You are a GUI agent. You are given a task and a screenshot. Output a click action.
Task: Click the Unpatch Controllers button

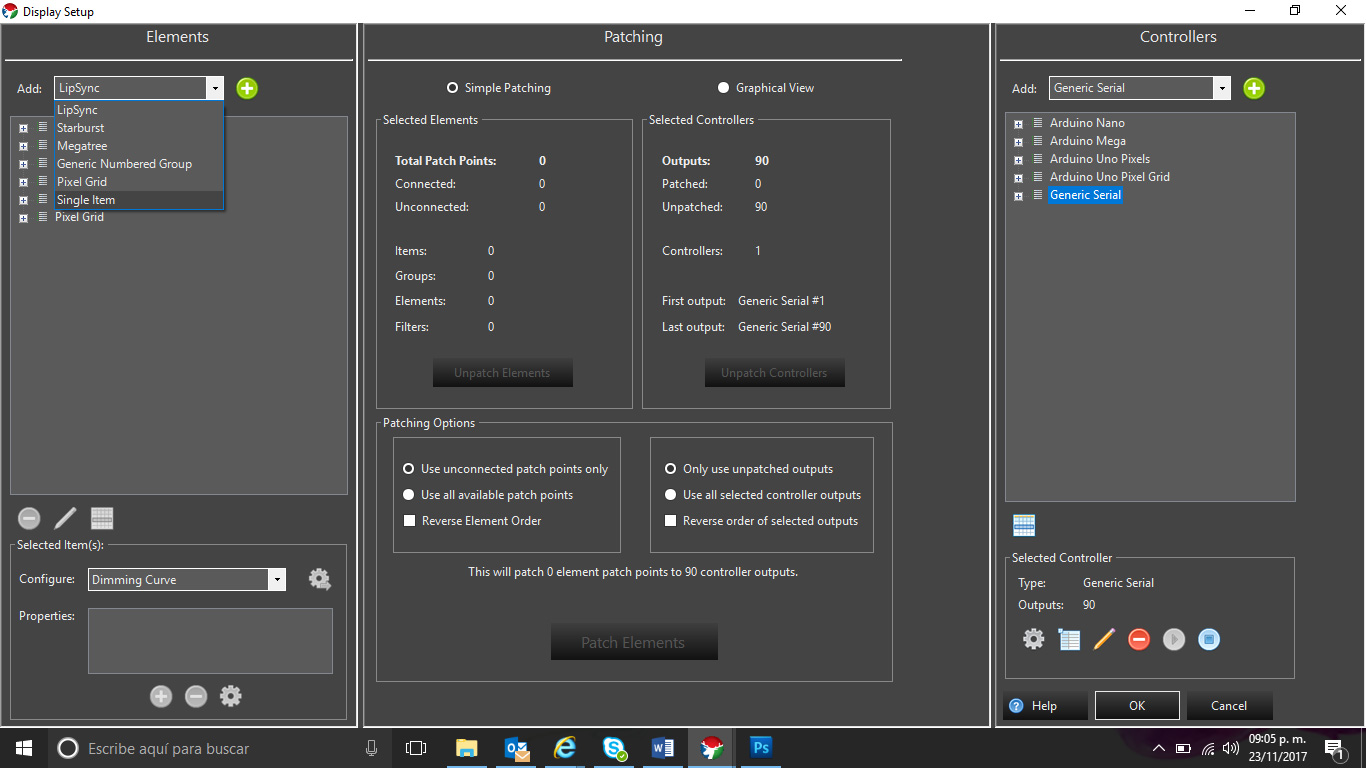point(774,373)
